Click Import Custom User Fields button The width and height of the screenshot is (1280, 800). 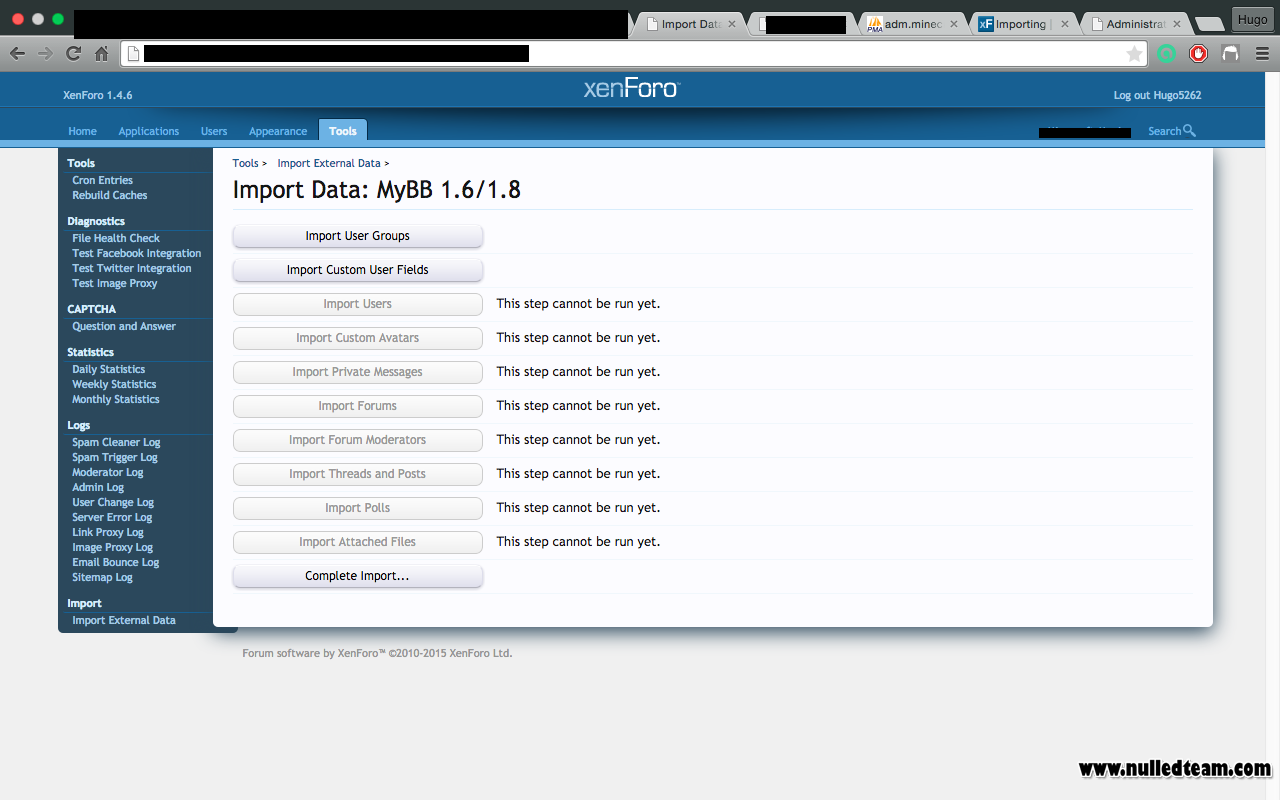pos(358,270)
